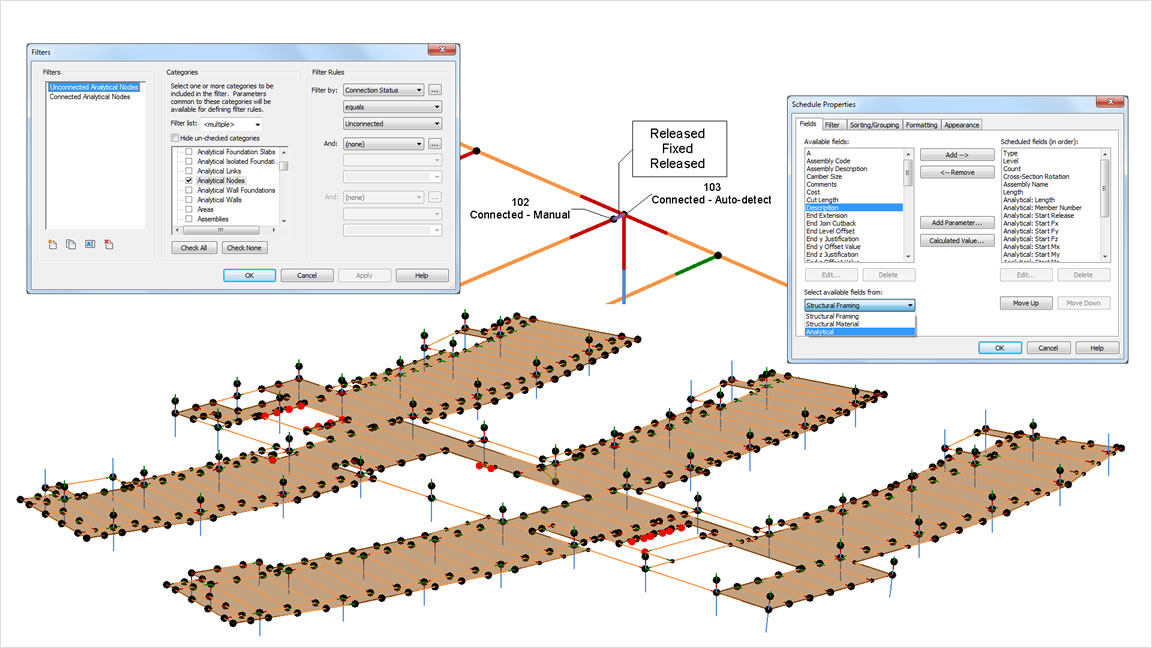1152x648 pixels.
Task: Click the Add Parameter... button
Action: (x=957, y=223)
